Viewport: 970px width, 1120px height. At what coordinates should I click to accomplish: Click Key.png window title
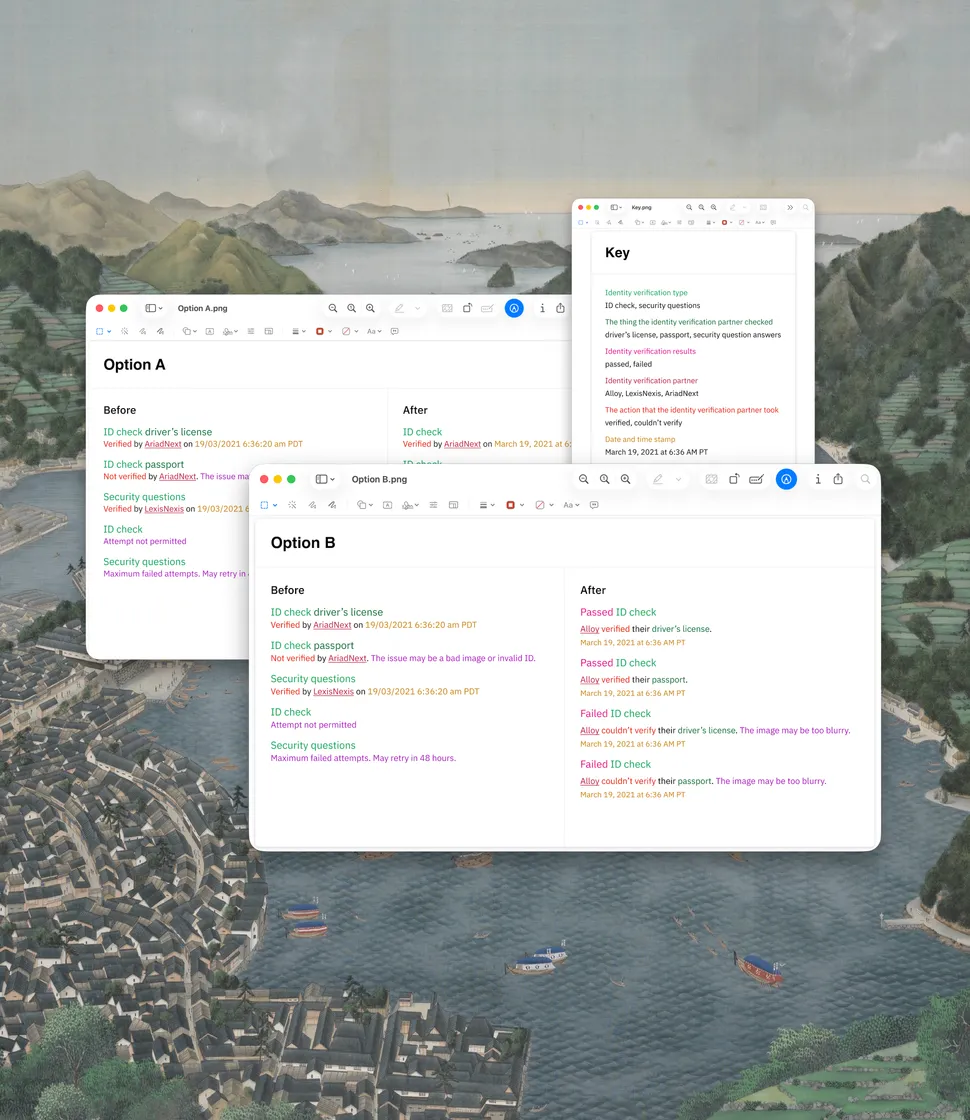641,207
